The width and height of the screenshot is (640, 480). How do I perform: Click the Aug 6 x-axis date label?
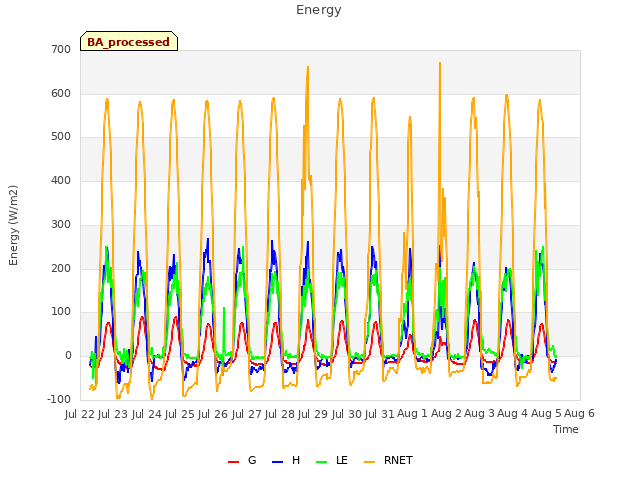coord(579,414)
